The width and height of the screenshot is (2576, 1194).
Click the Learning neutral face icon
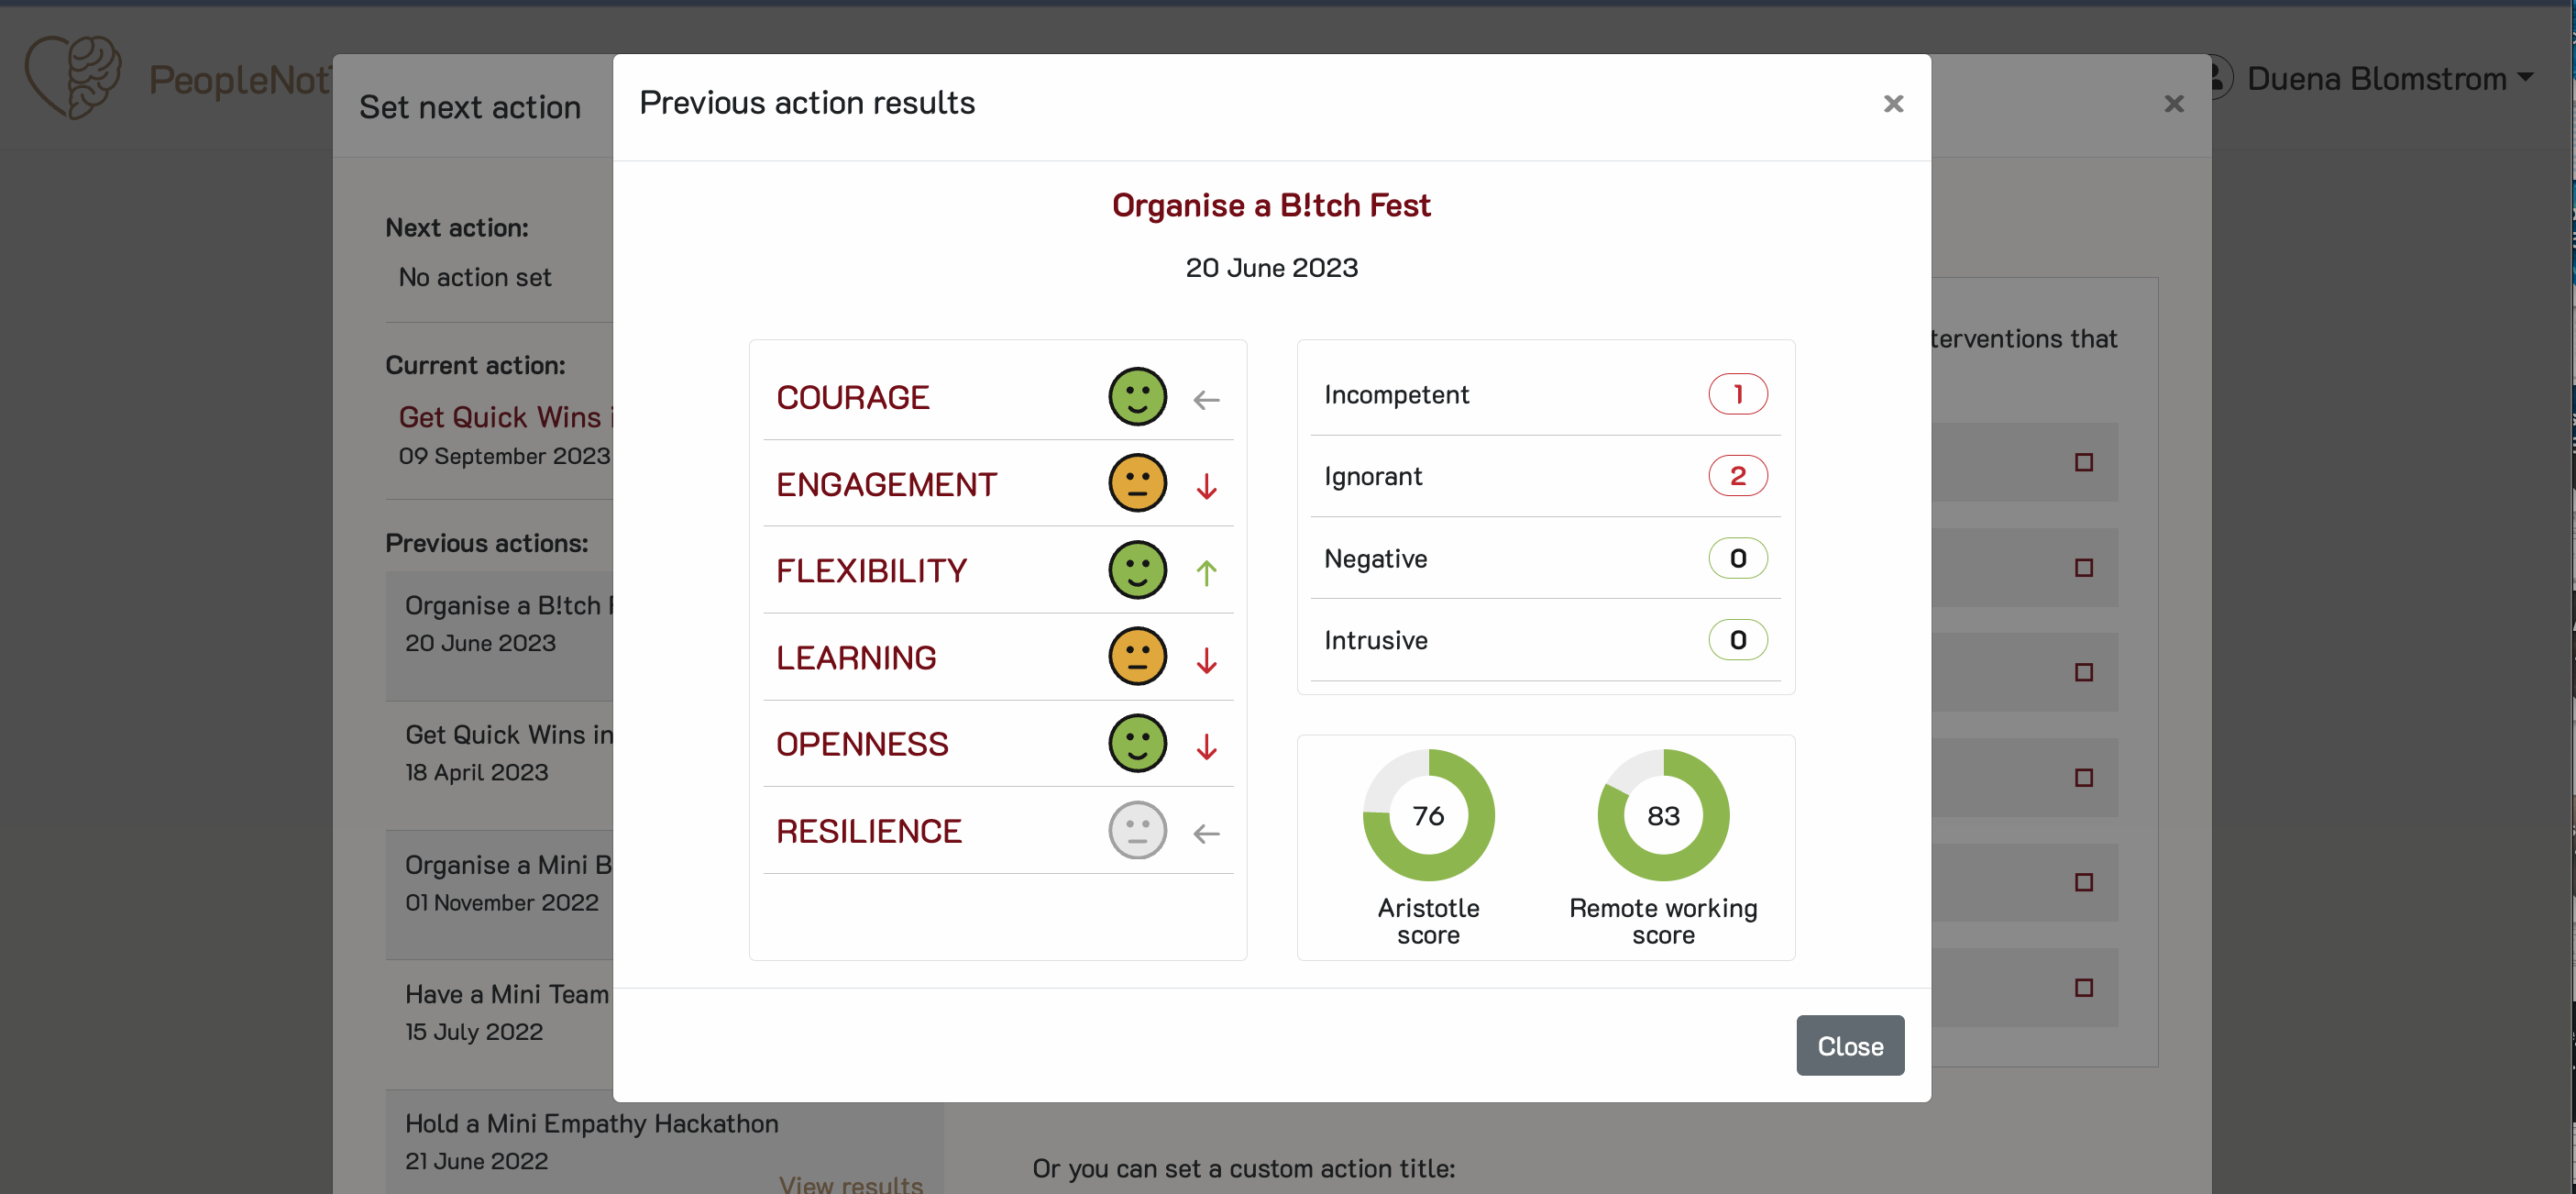pos(1137,657)
